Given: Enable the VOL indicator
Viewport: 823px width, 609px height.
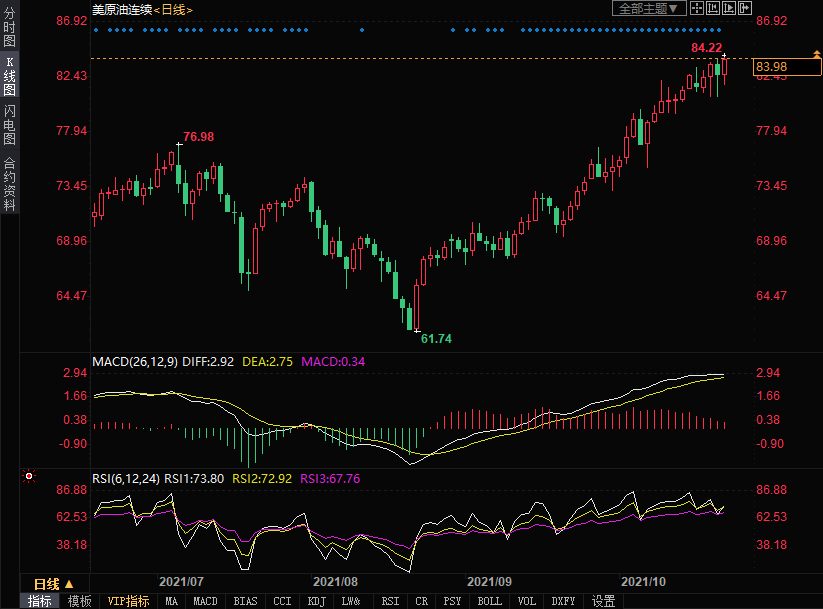Looking at the screenshot, I should [x=526, y=601].
